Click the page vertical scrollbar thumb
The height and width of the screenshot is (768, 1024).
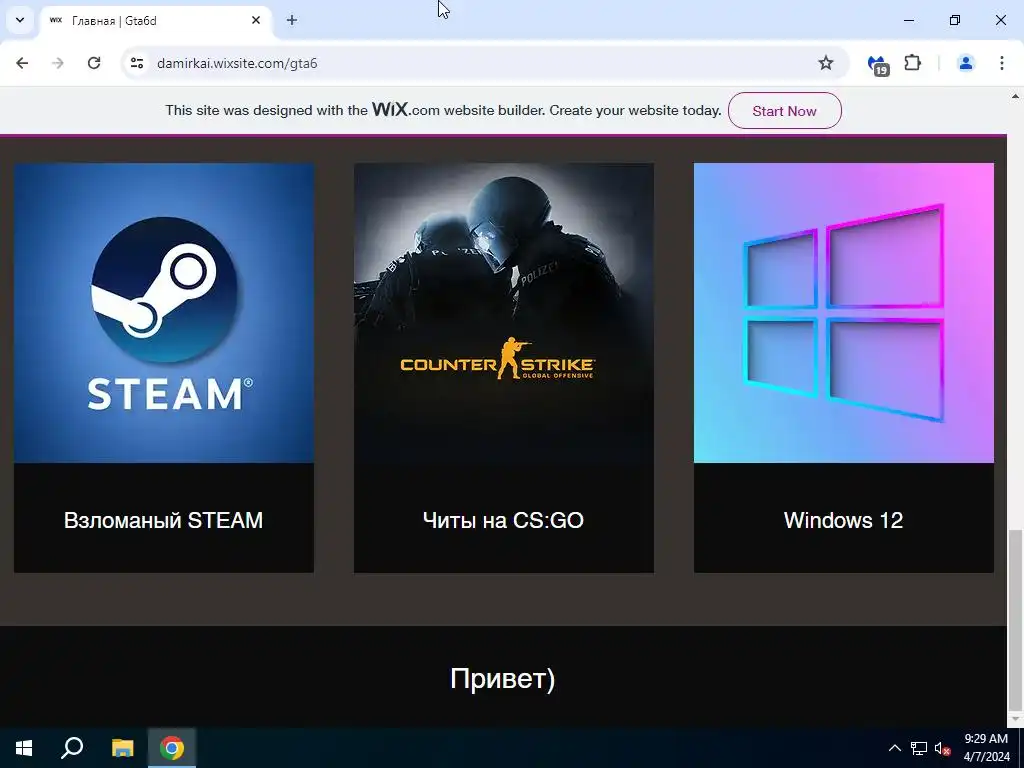click(x=1015, y=619)
